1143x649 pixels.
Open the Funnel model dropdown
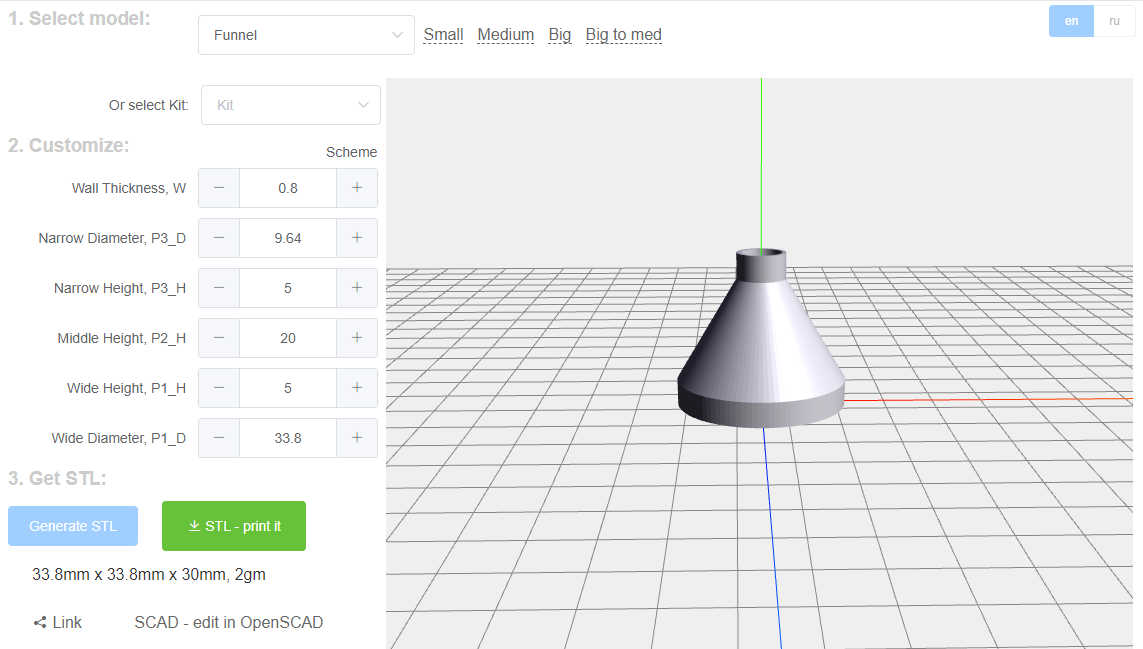pyautogui.click(x=306, y=35)
